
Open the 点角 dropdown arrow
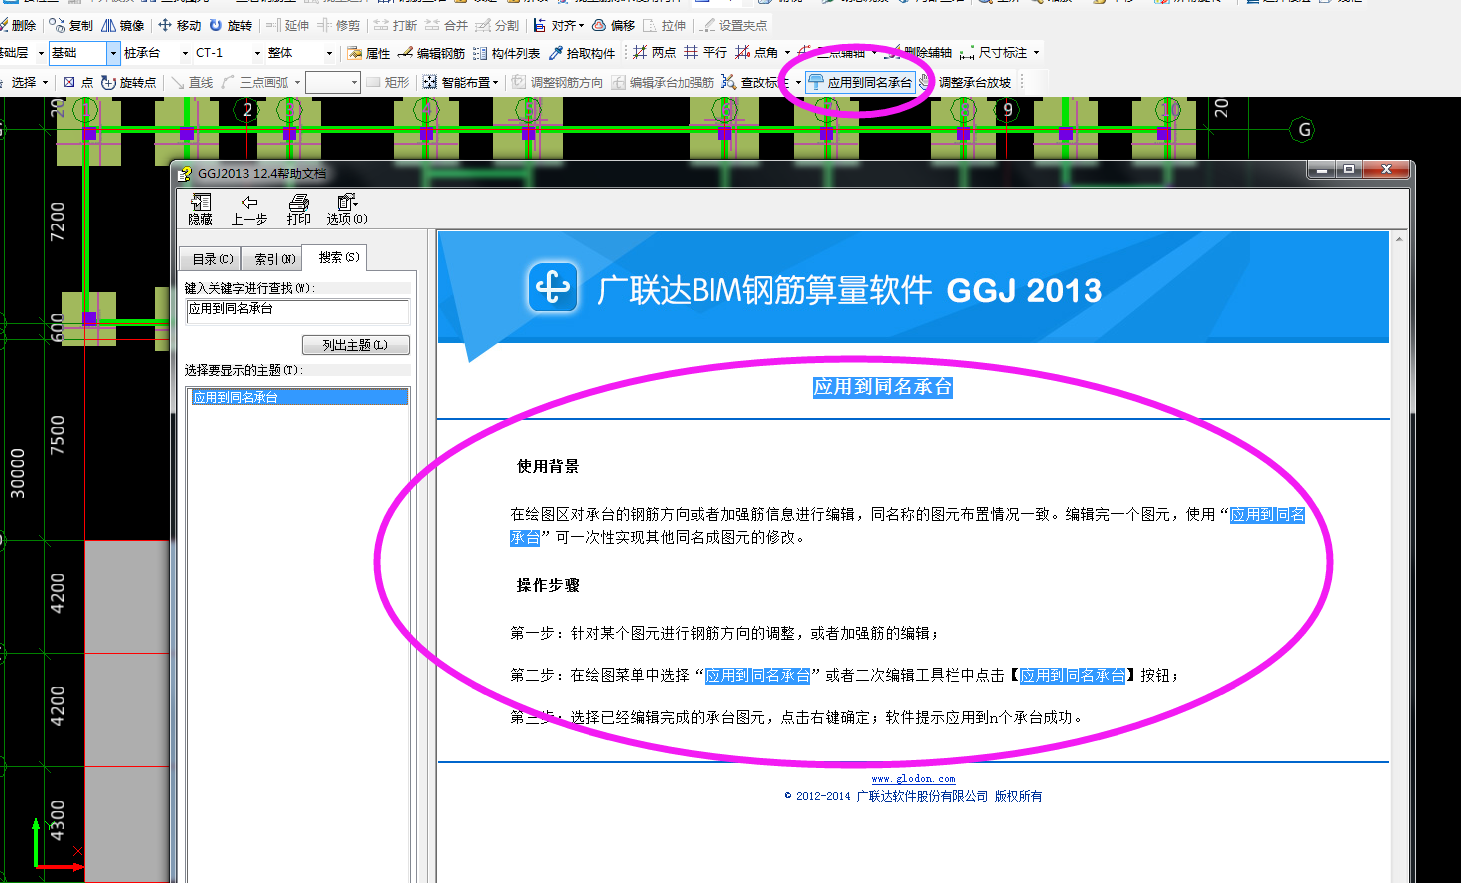(787, 52)
